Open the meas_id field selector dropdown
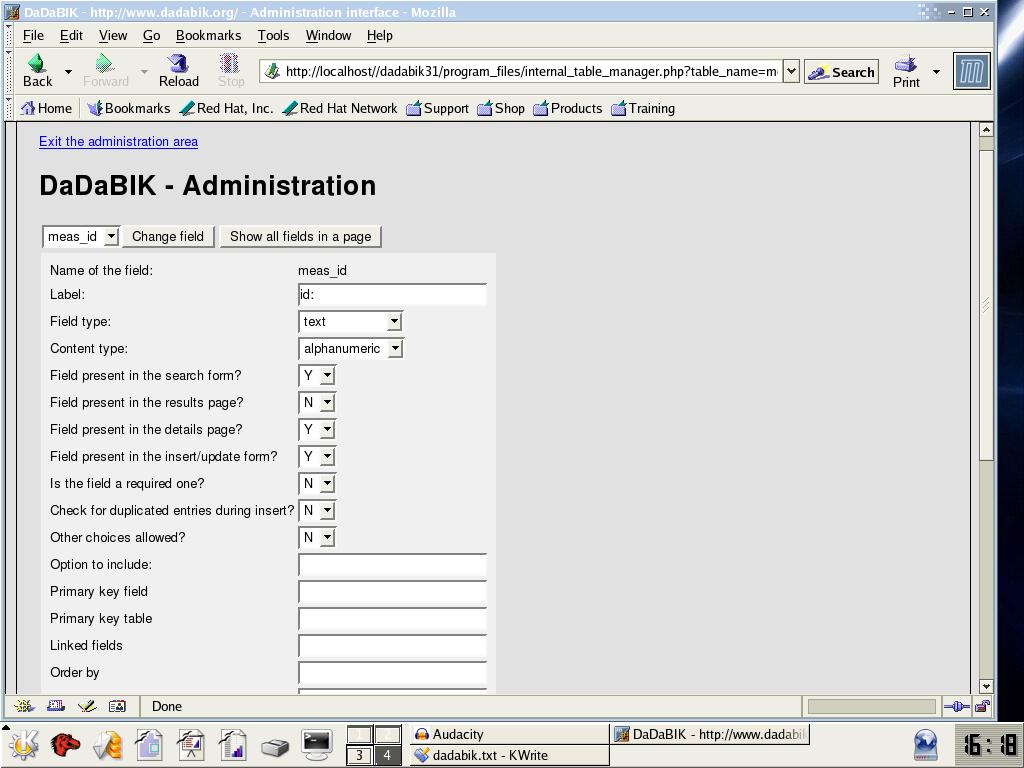 pyautogui.click(x=81, y=236)
